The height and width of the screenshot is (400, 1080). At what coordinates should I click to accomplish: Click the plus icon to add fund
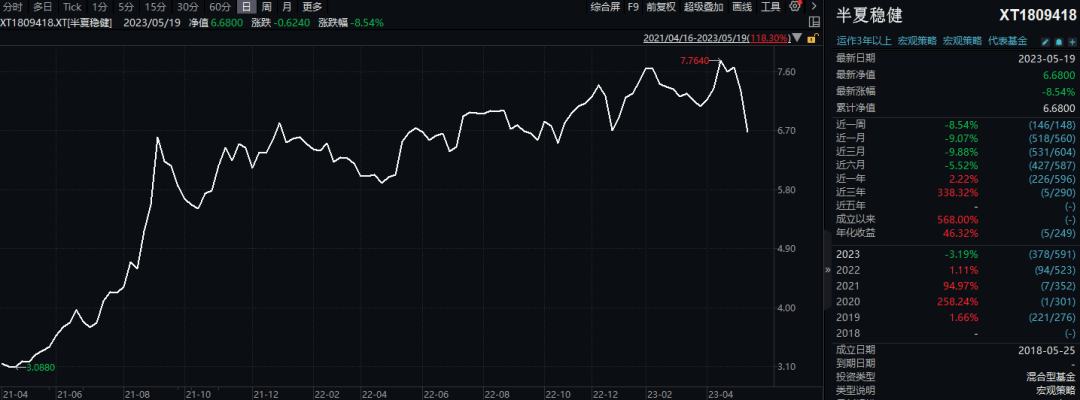click(1071, 41)
